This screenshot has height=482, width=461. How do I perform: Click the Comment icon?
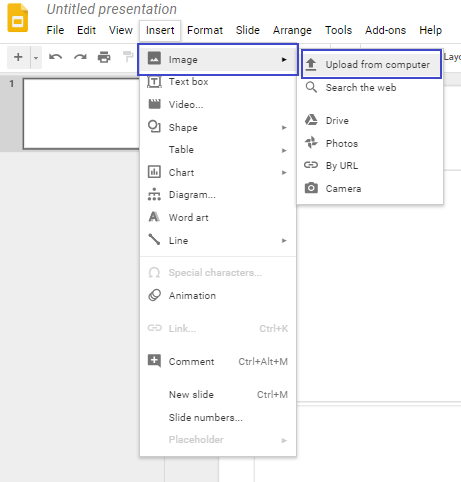[x=154, y=361]
